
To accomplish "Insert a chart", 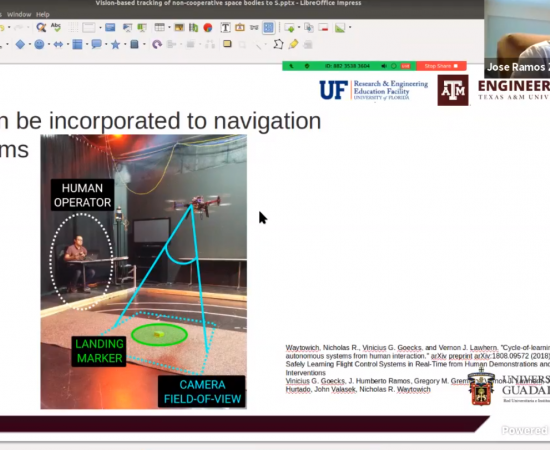I will coord(208,28).
